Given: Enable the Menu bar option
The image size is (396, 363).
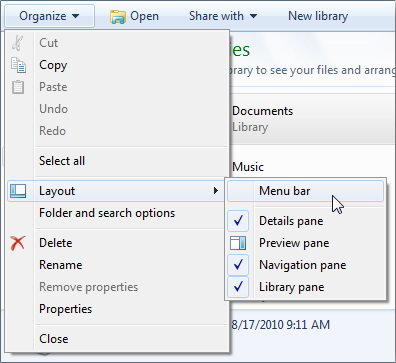Looking at the screenshot, I should pos(305,191).
